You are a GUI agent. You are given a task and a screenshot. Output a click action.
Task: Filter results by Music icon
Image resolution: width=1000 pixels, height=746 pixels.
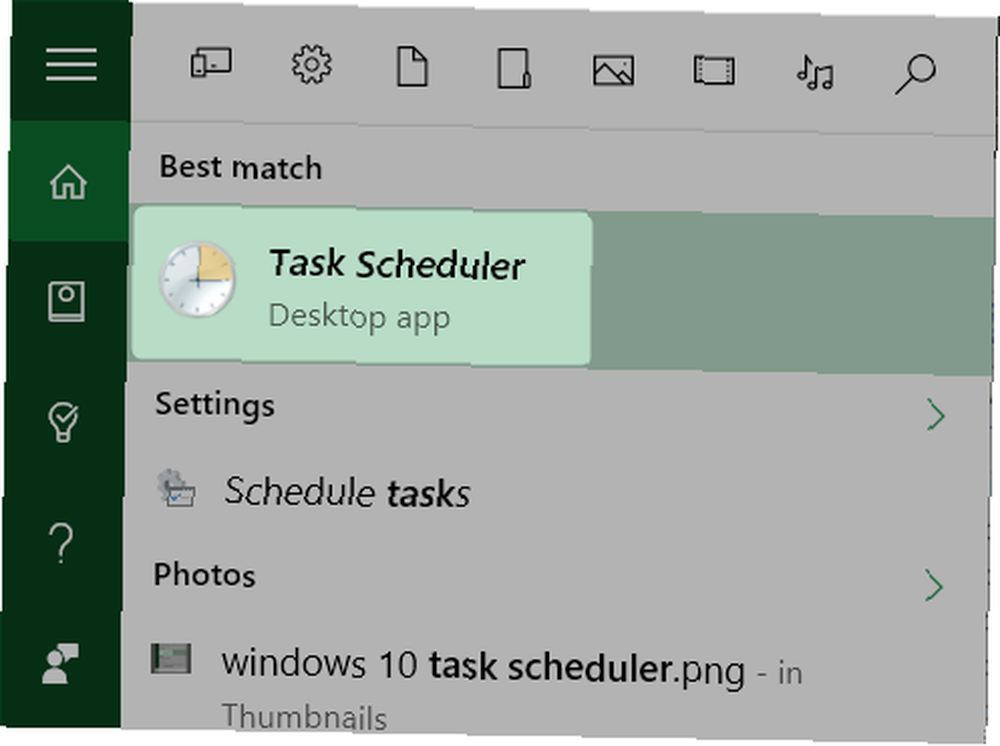[815, 72]
